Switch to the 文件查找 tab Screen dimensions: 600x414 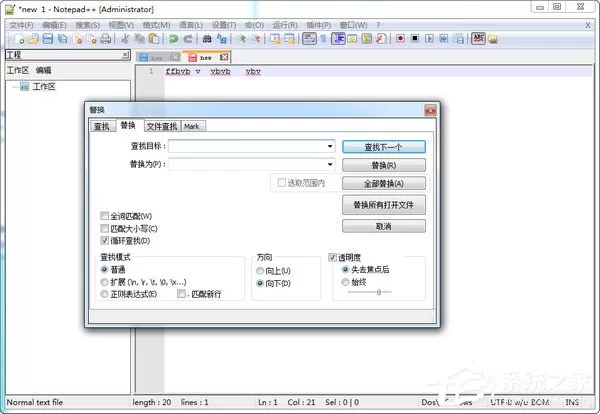162,126
